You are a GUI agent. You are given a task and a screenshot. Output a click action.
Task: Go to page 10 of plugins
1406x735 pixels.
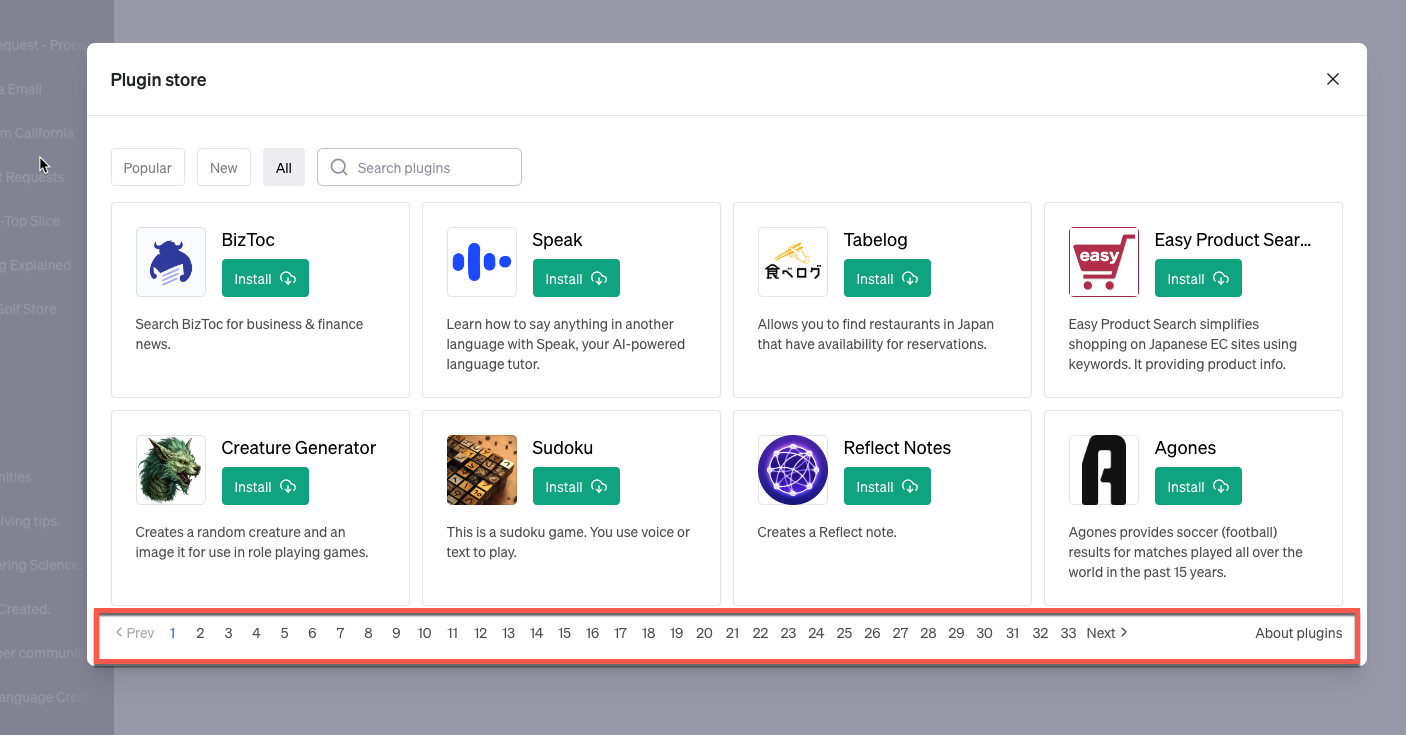pyautogui.click(x=424, y=633)
